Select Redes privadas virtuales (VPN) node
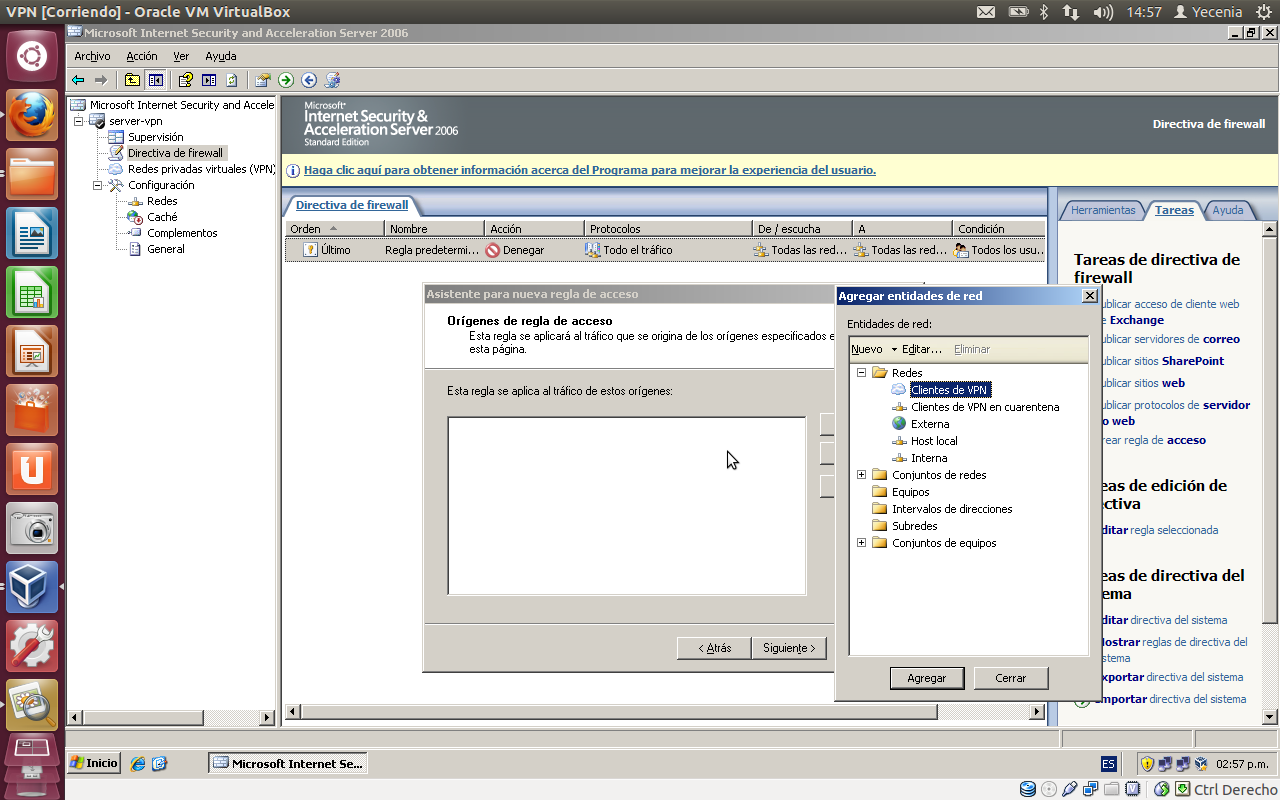The height and width of the screenshot is (800, 1280). pos(200,169)
